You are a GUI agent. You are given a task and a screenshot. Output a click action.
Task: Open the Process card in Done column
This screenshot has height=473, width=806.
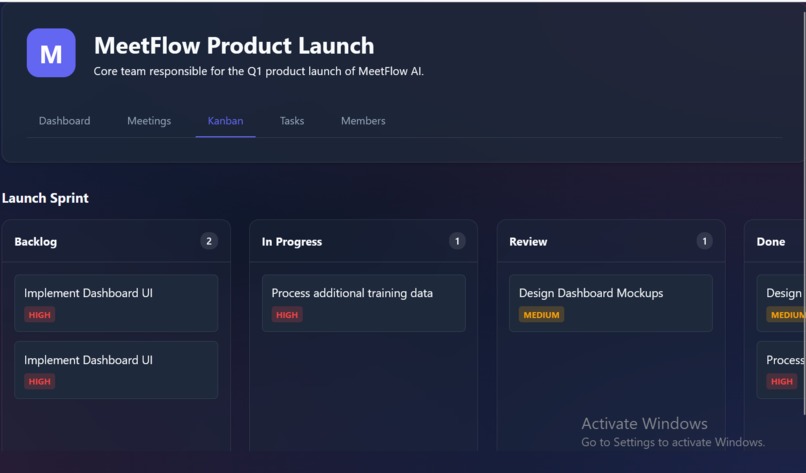pyautogui.click(x=780, y=370)
